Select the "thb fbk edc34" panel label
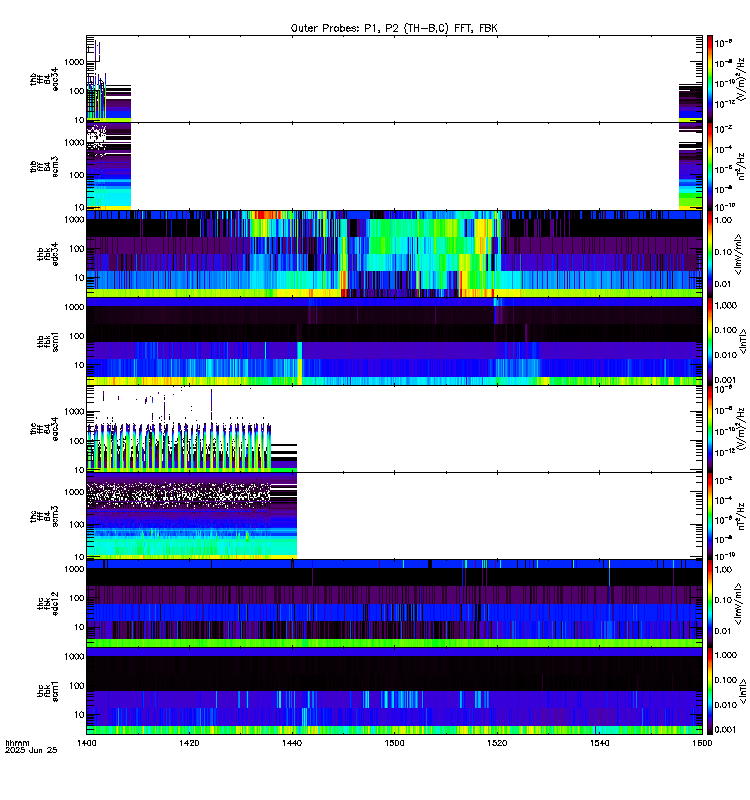 point(48,254)
